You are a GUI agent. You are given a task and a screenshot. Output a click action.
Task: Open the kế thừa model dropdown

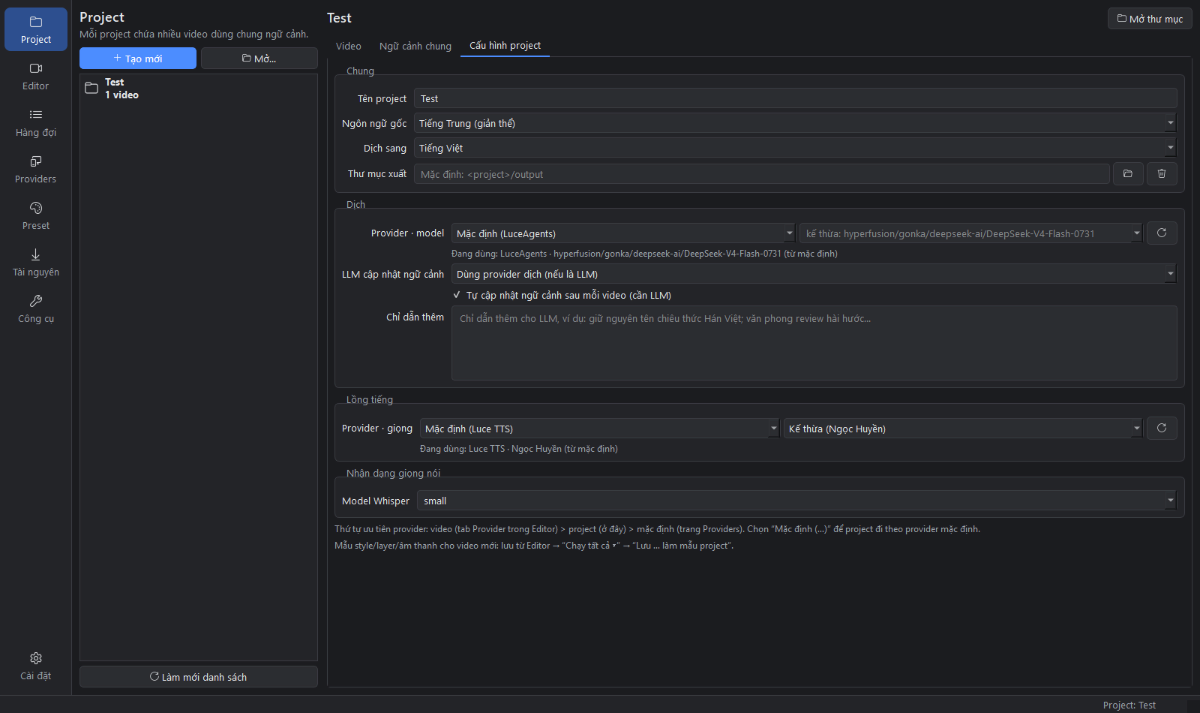pos(970,233)
